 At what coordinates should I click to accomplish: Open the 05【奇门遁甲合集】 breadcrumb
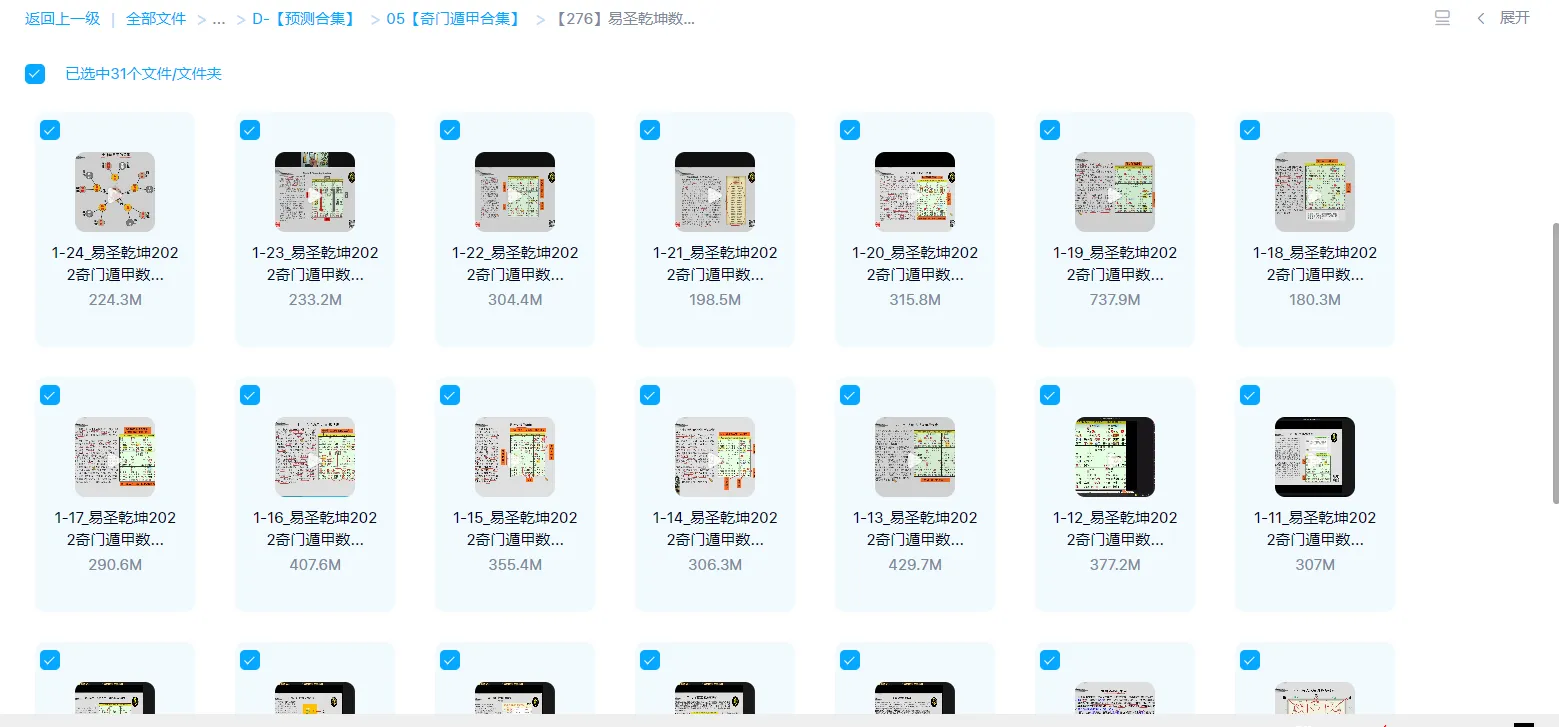click(455, 19)
